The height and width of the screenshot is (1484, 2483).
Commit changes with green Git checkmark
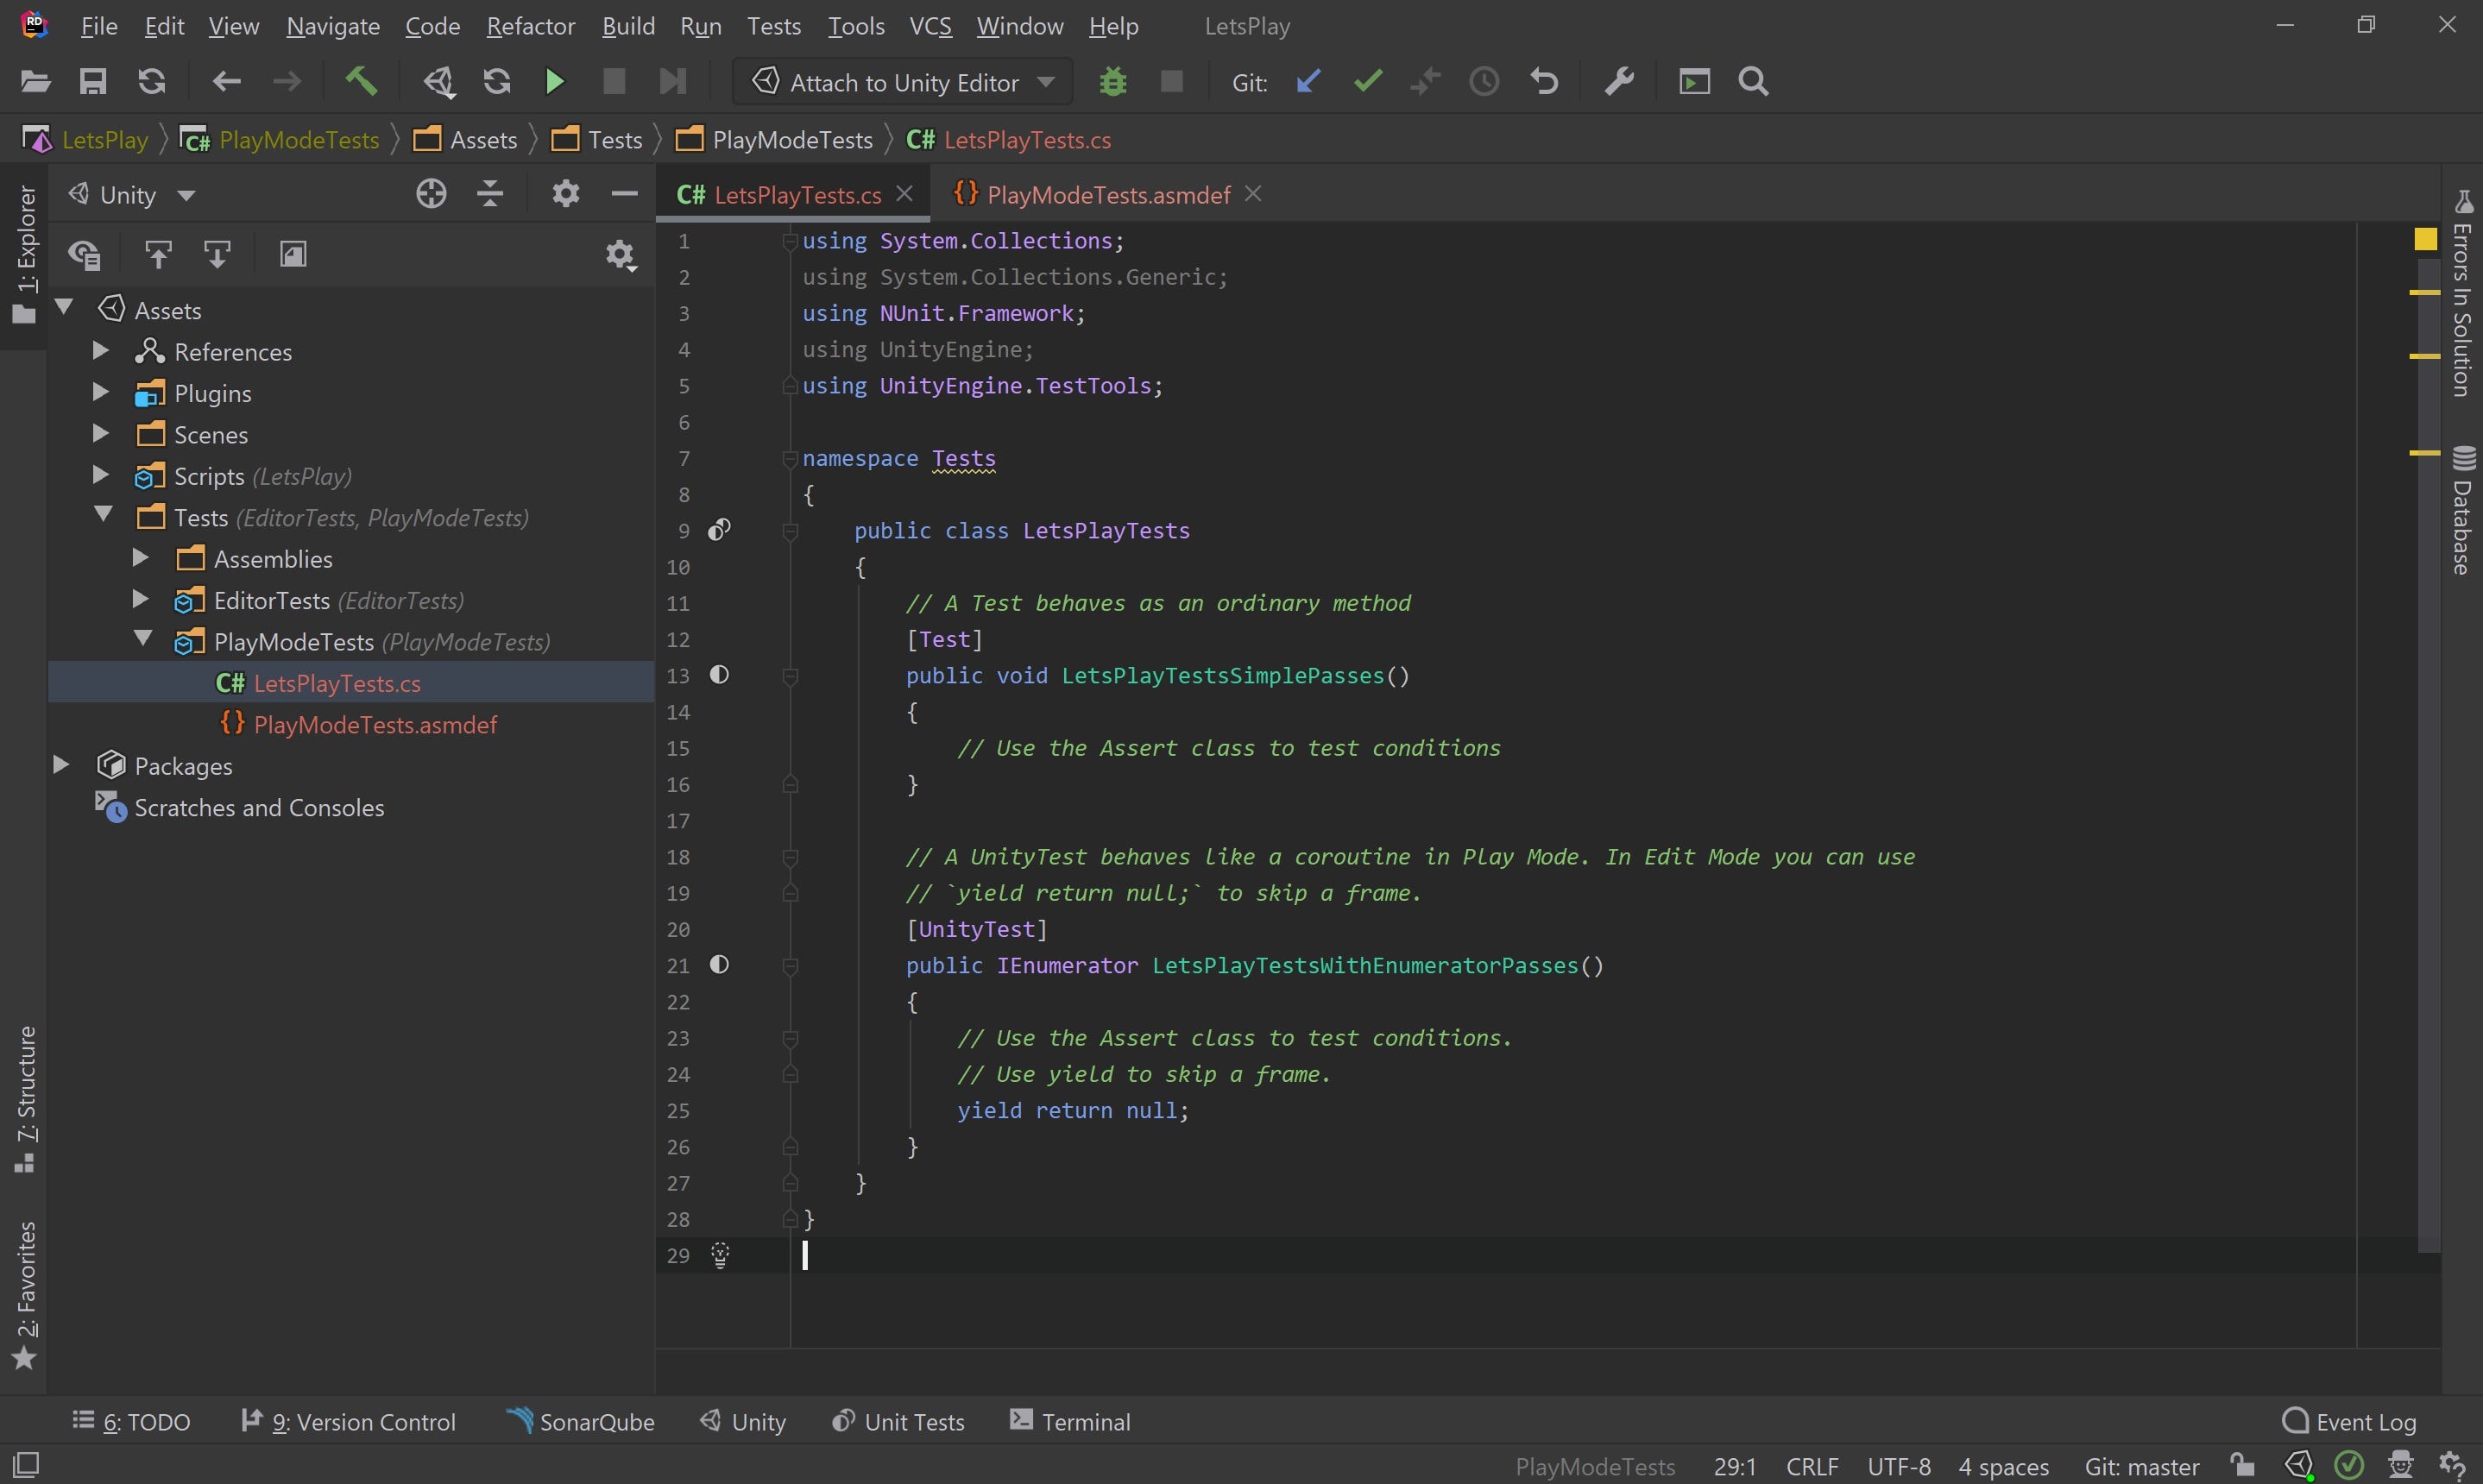[1367, 81]
